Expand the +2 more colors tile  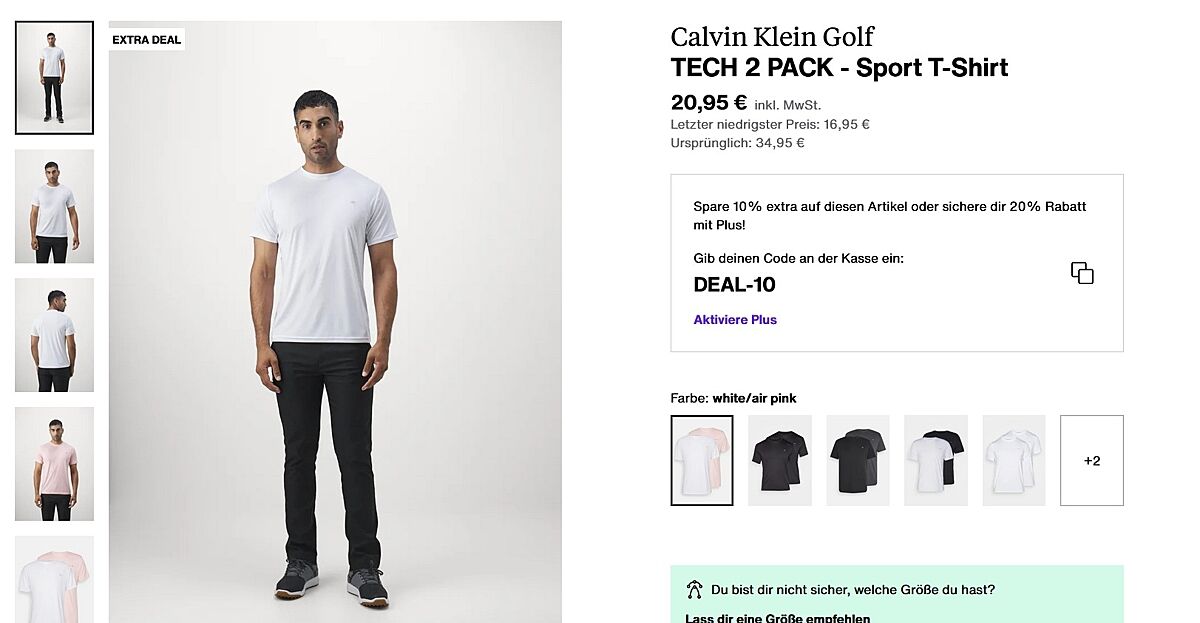(1092, 460)
